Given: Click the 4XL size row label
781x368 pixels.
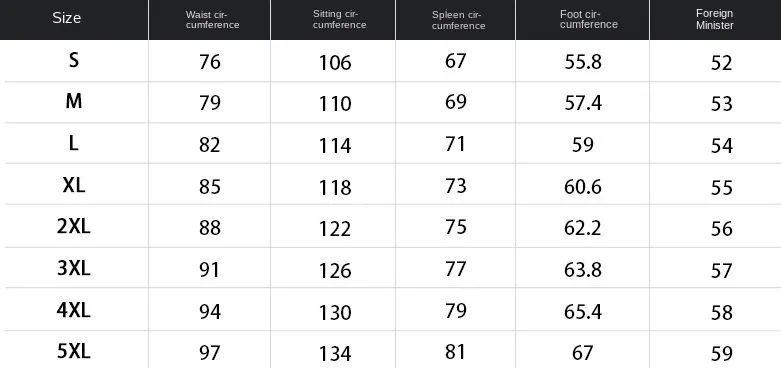Looking at the screenshot, I should point(74,311).
